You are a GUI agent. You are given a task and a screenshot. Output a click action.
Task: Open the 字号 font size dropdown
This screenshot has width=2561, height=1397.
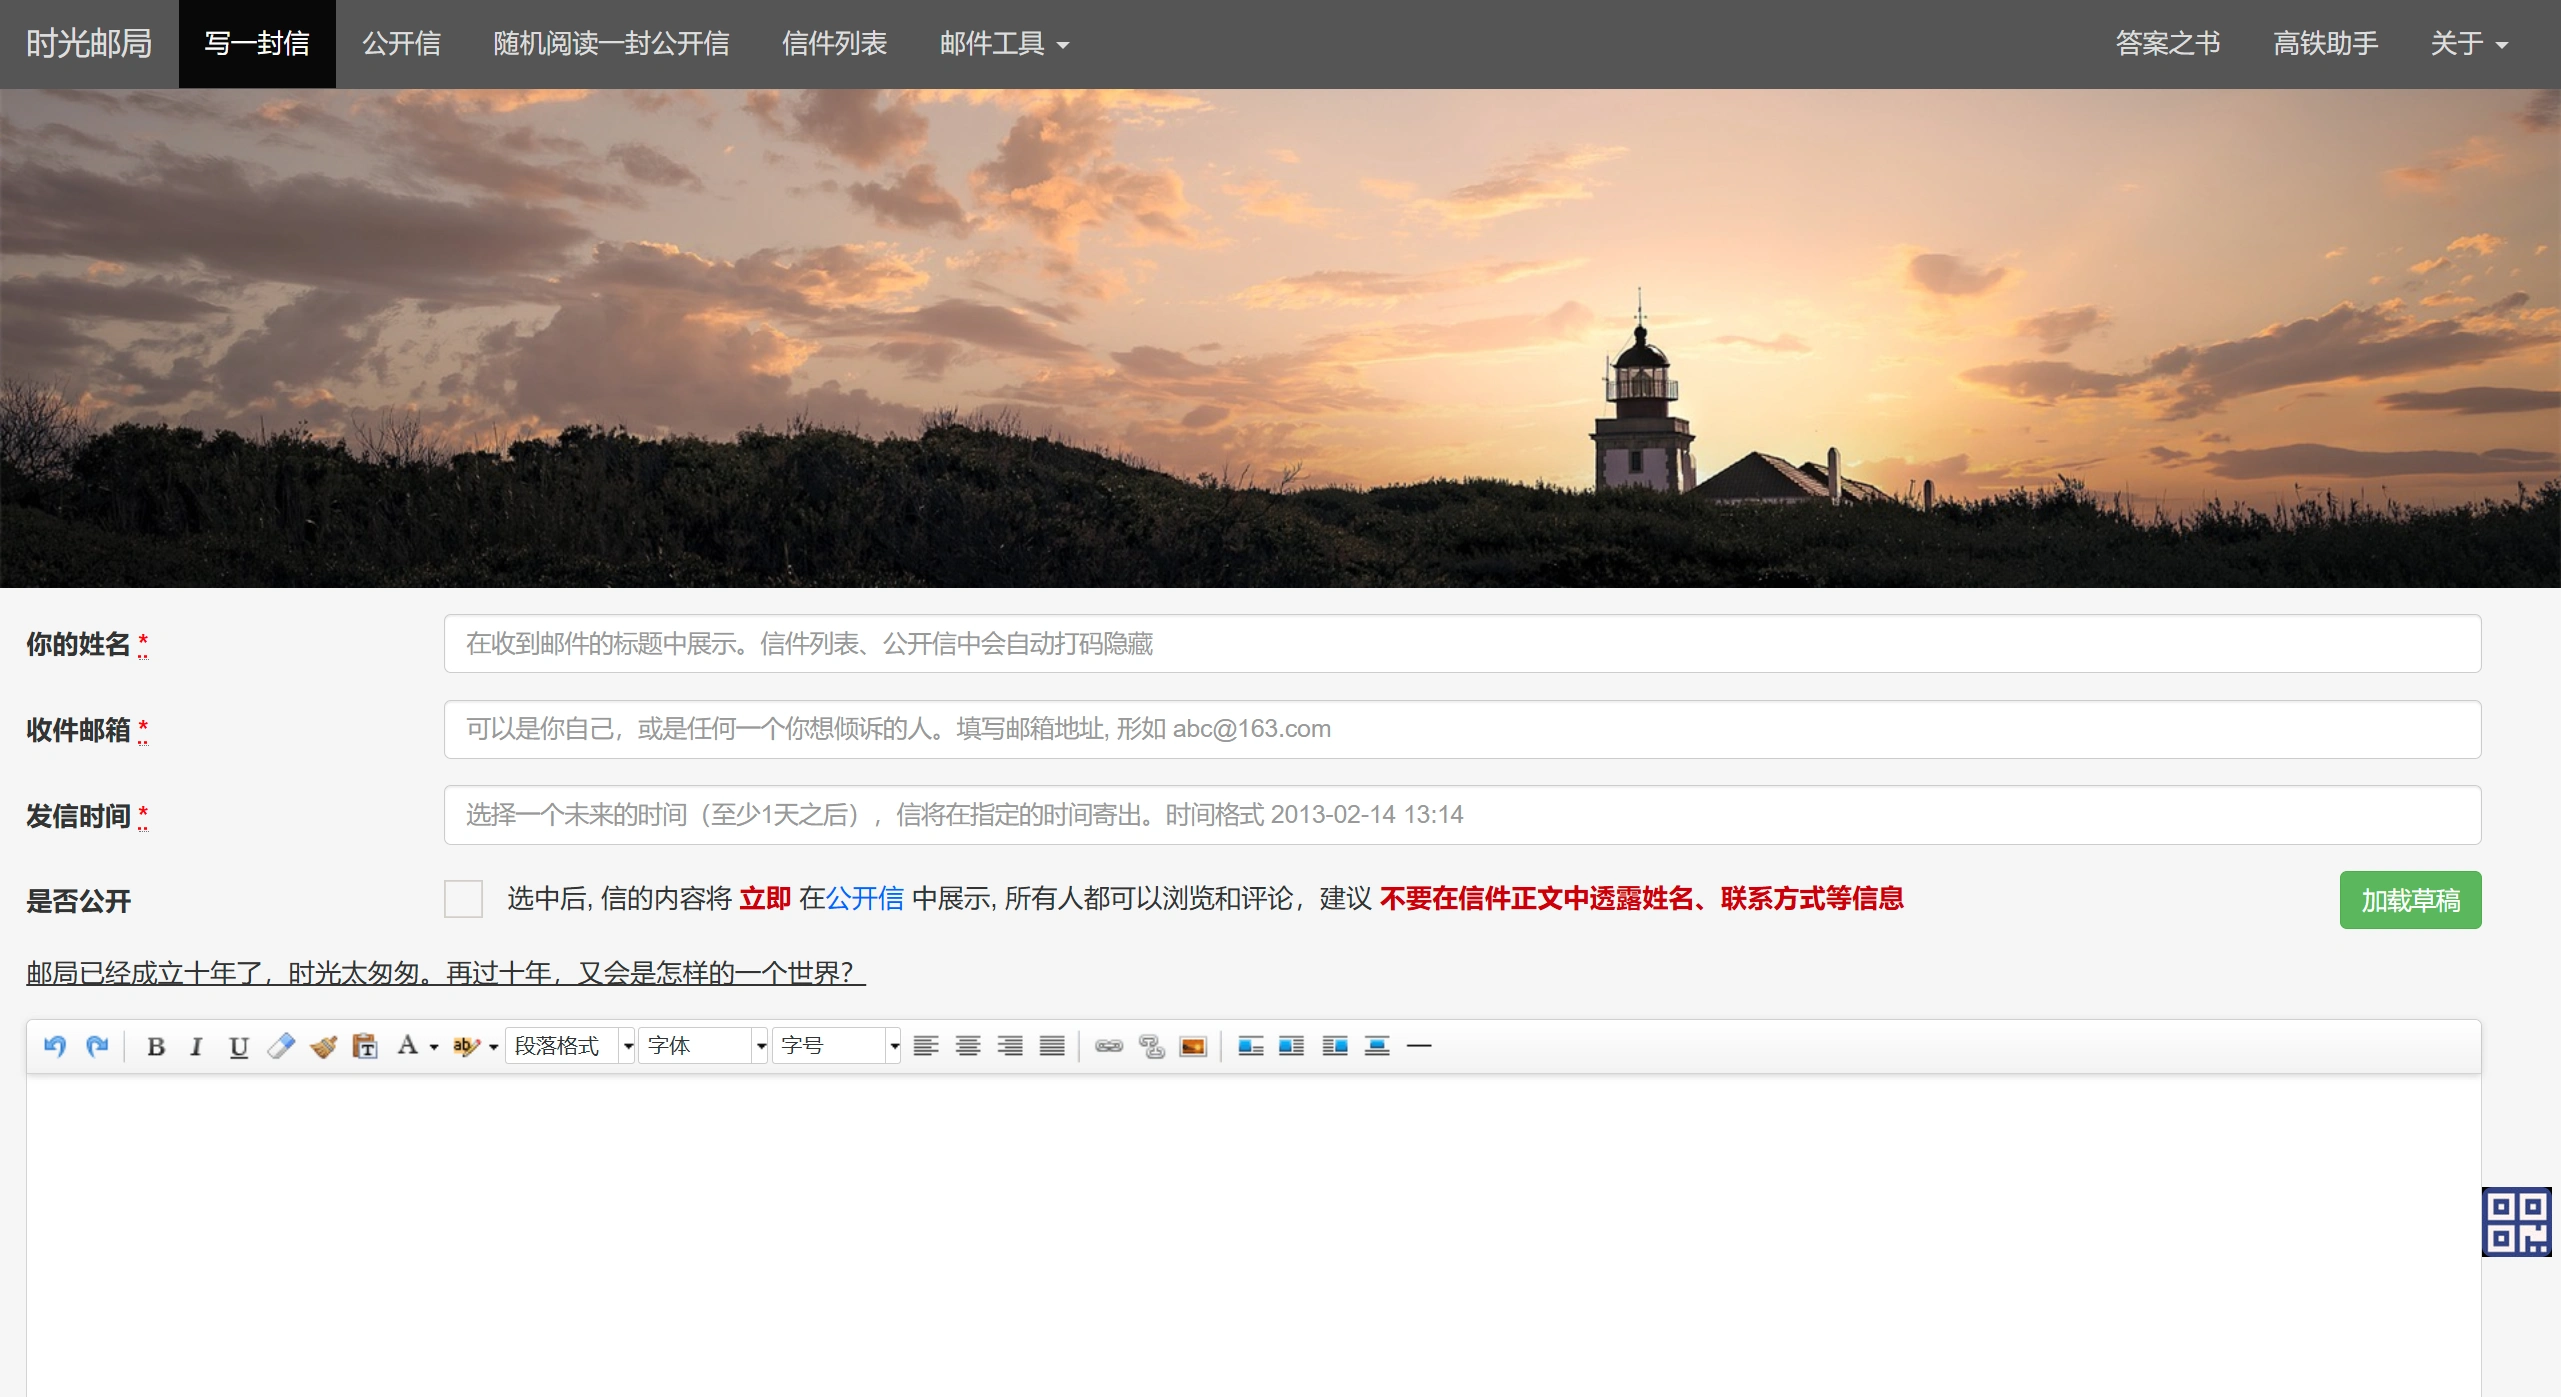pyautogui.click(x=836, y=1046)
